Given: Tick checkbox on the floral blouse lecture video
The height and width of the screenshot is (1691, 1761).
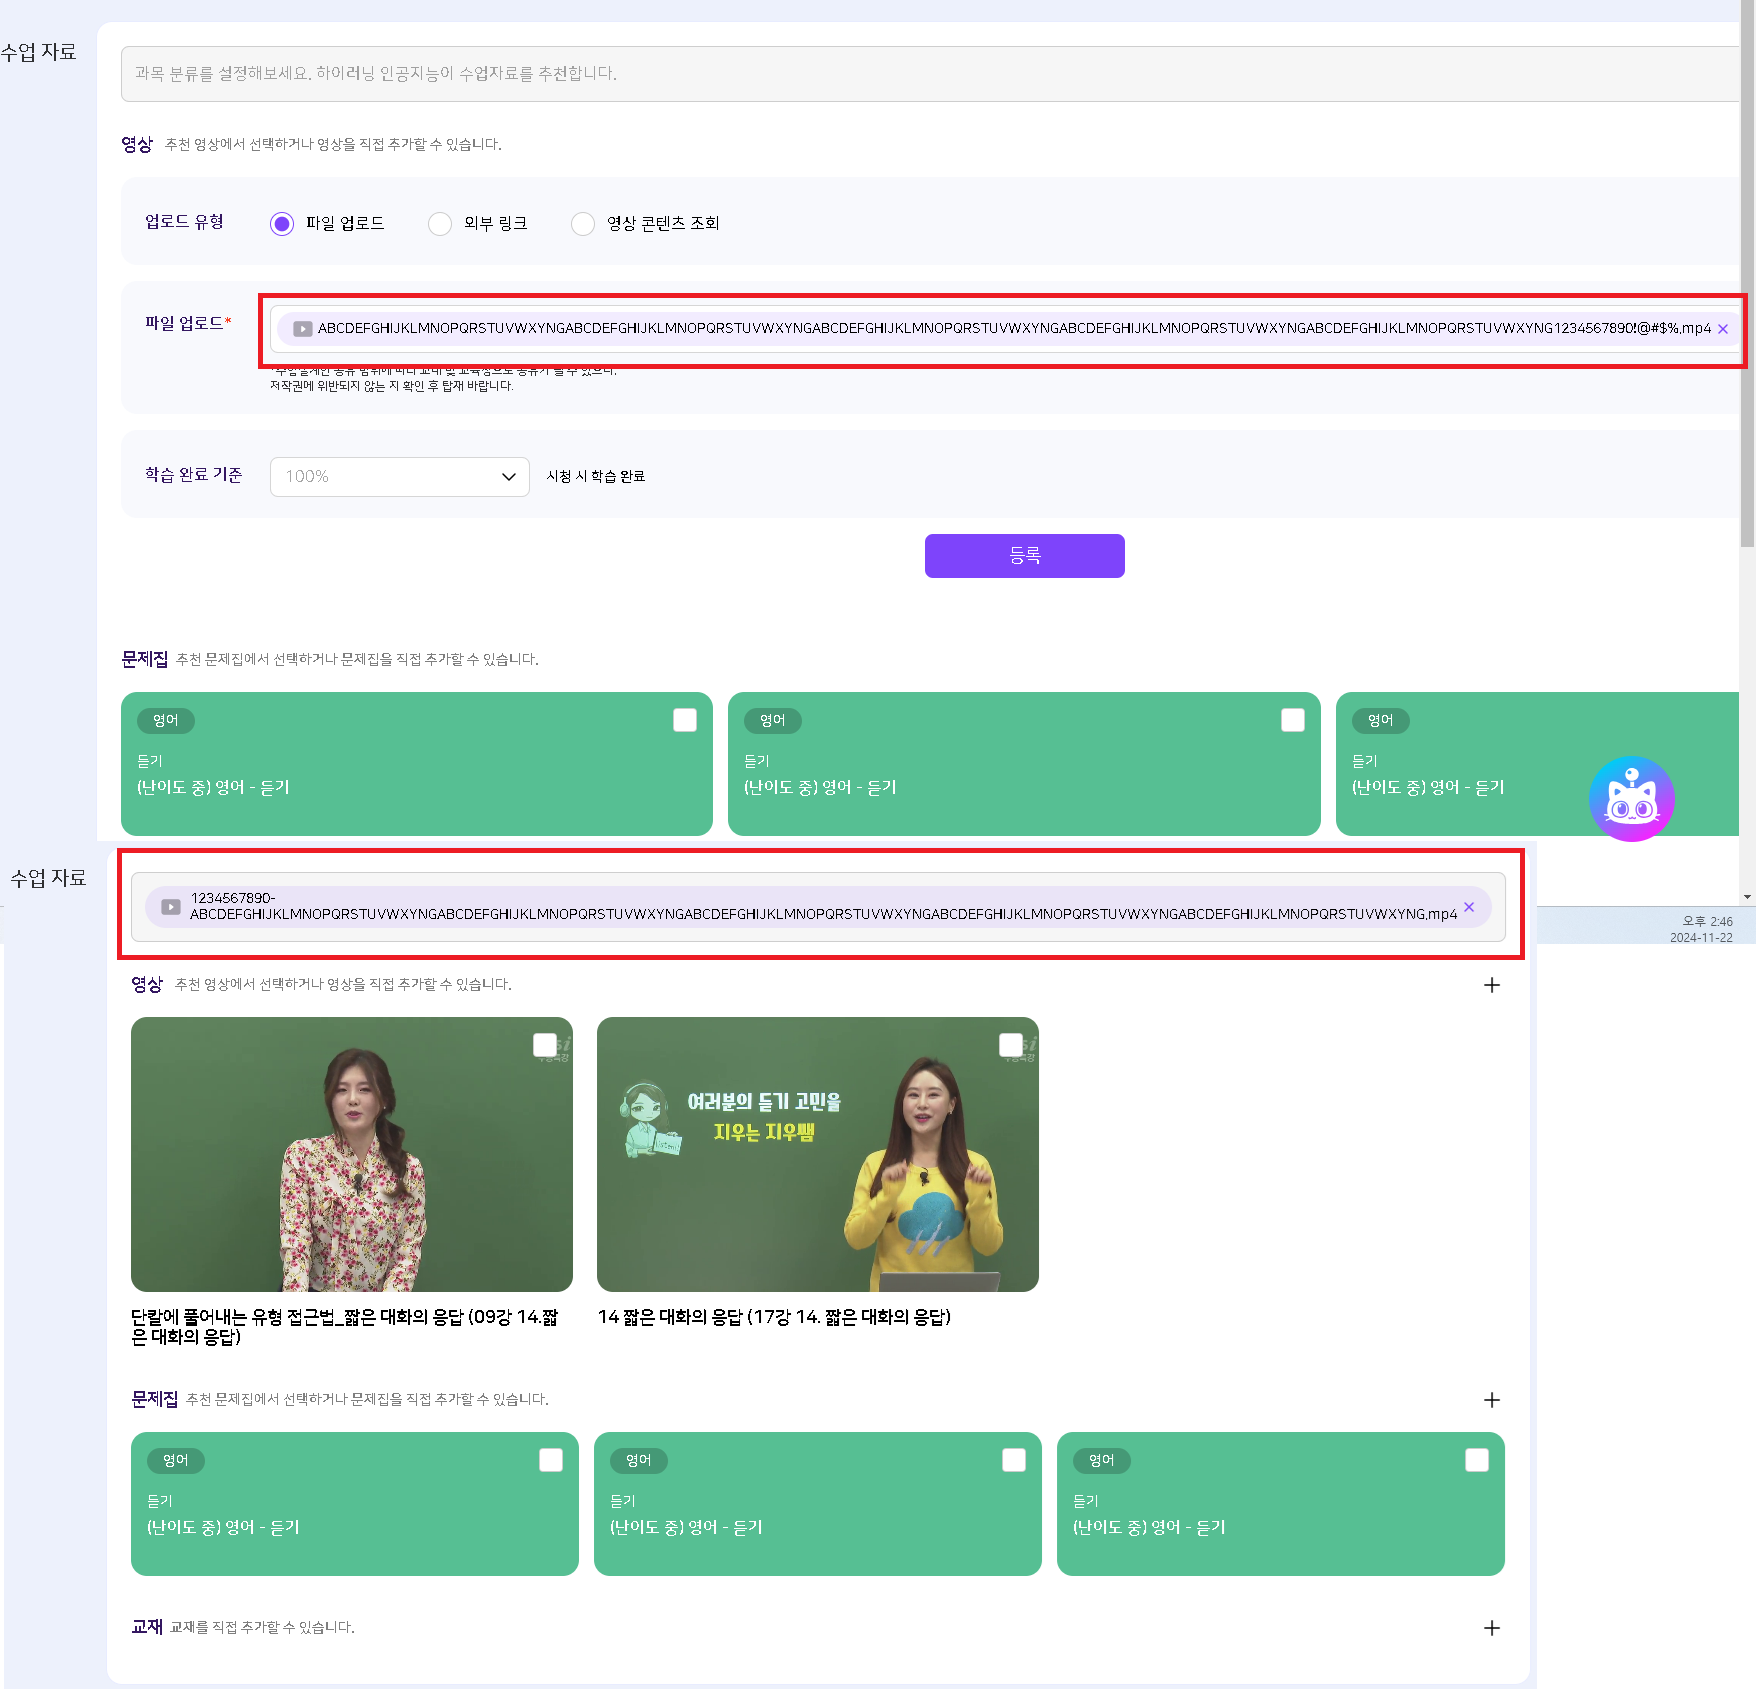Looking at the screenshot, I should pos(545,1045).
